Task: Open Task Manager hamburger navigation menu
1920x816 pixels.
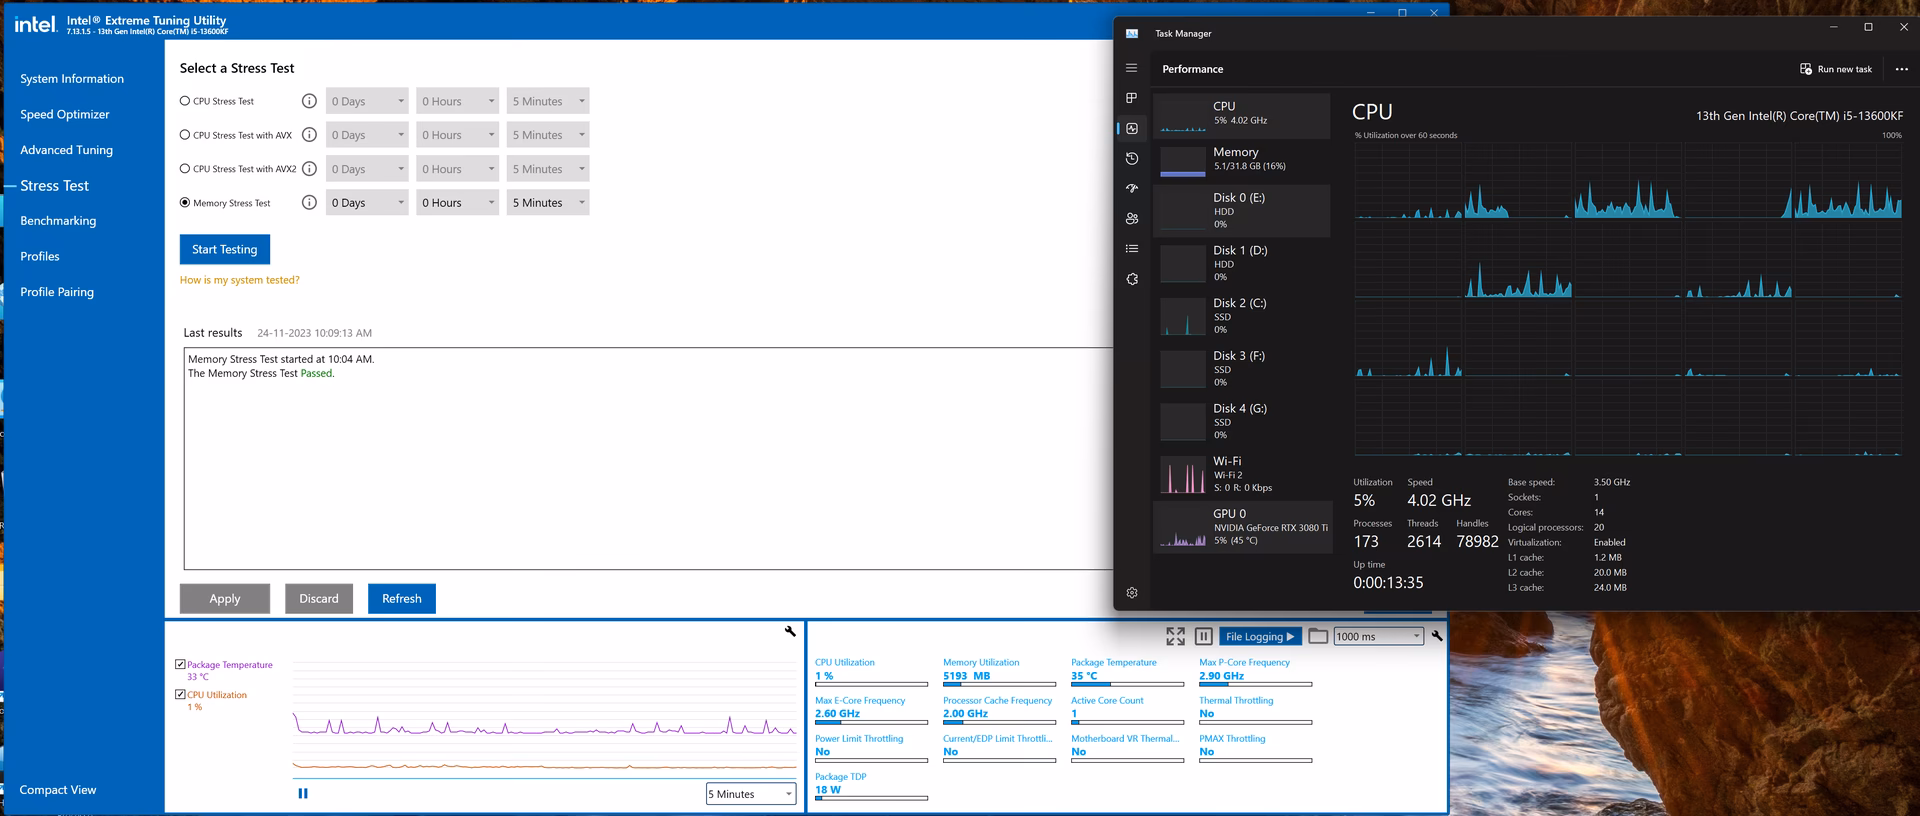Action: point(1131,68)
